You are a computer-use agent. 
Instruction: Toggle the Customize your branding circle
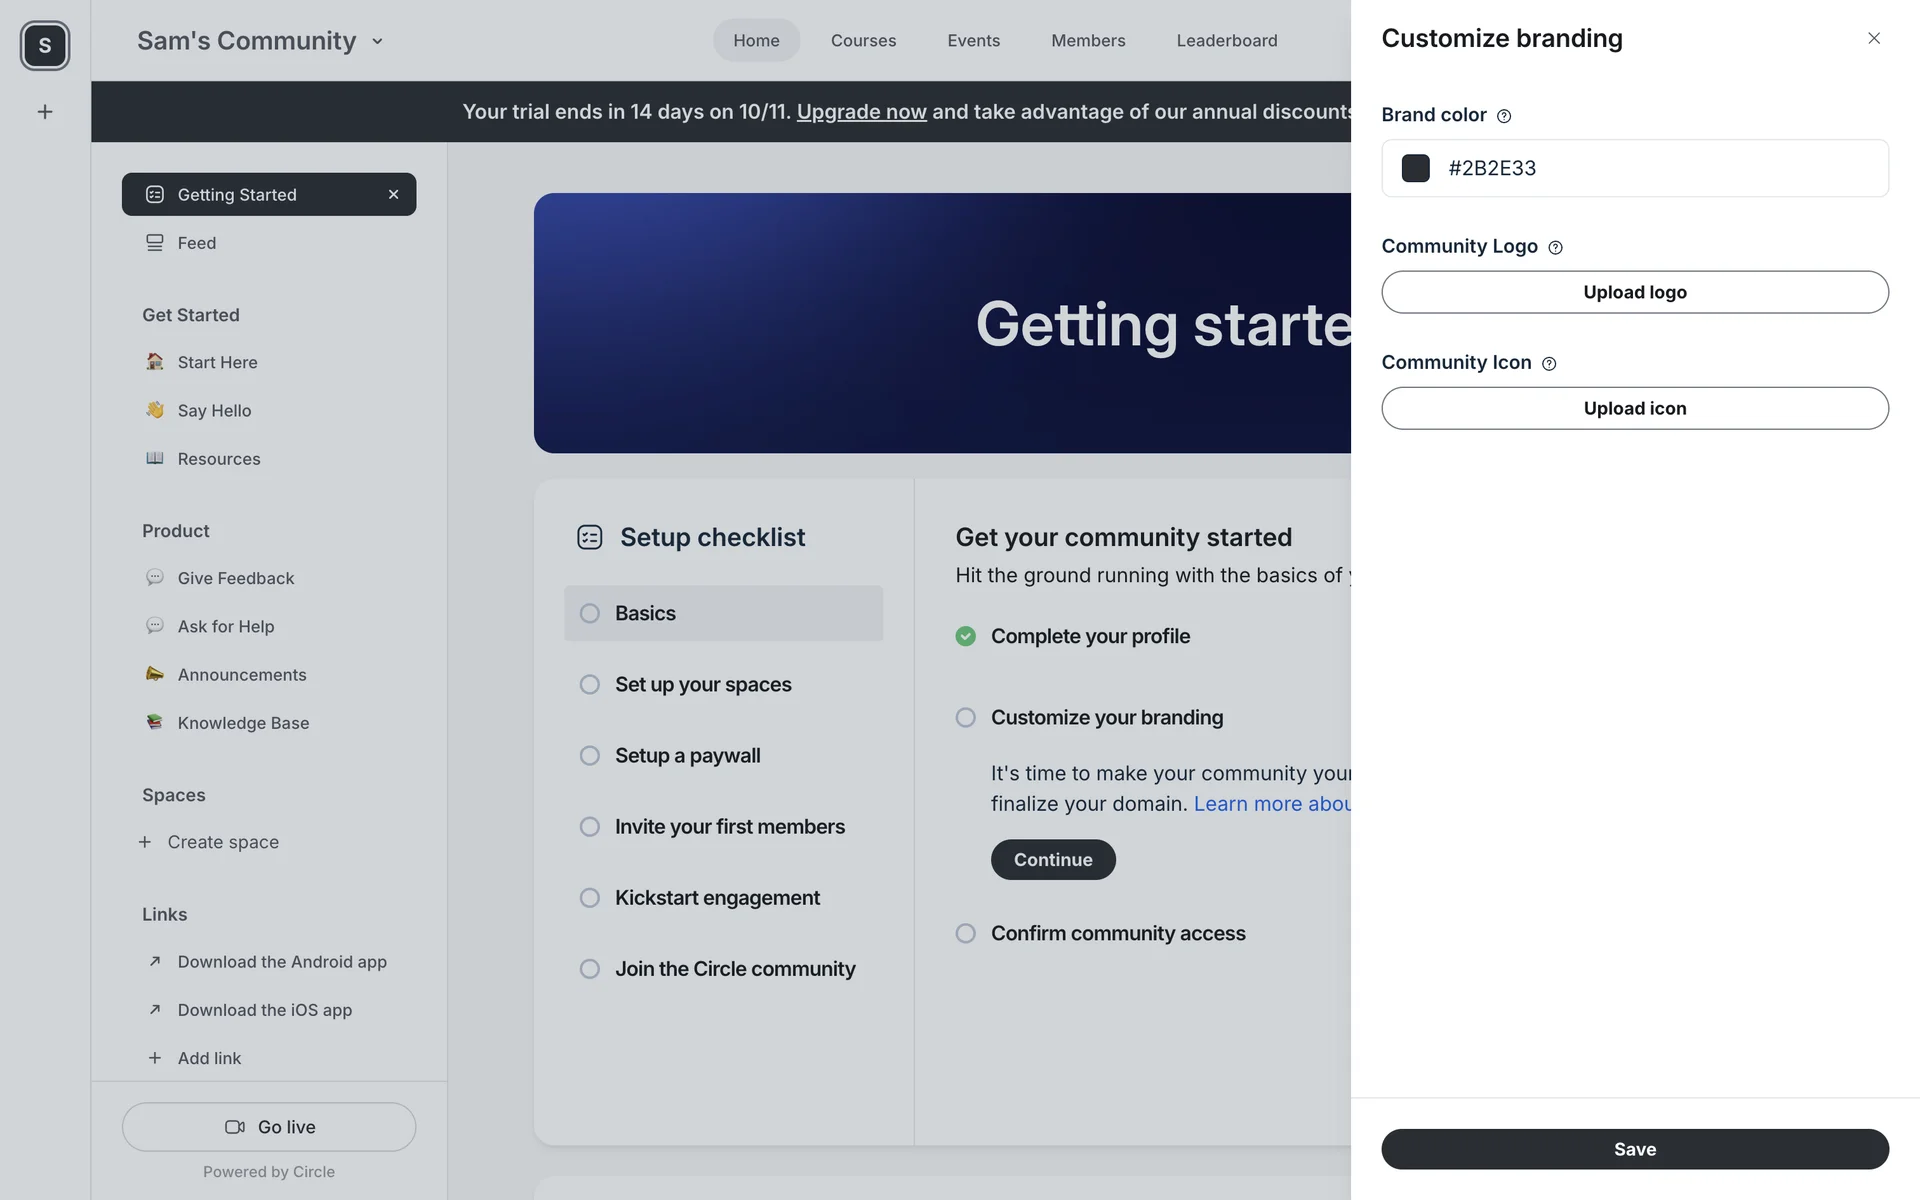pos(965,718)
